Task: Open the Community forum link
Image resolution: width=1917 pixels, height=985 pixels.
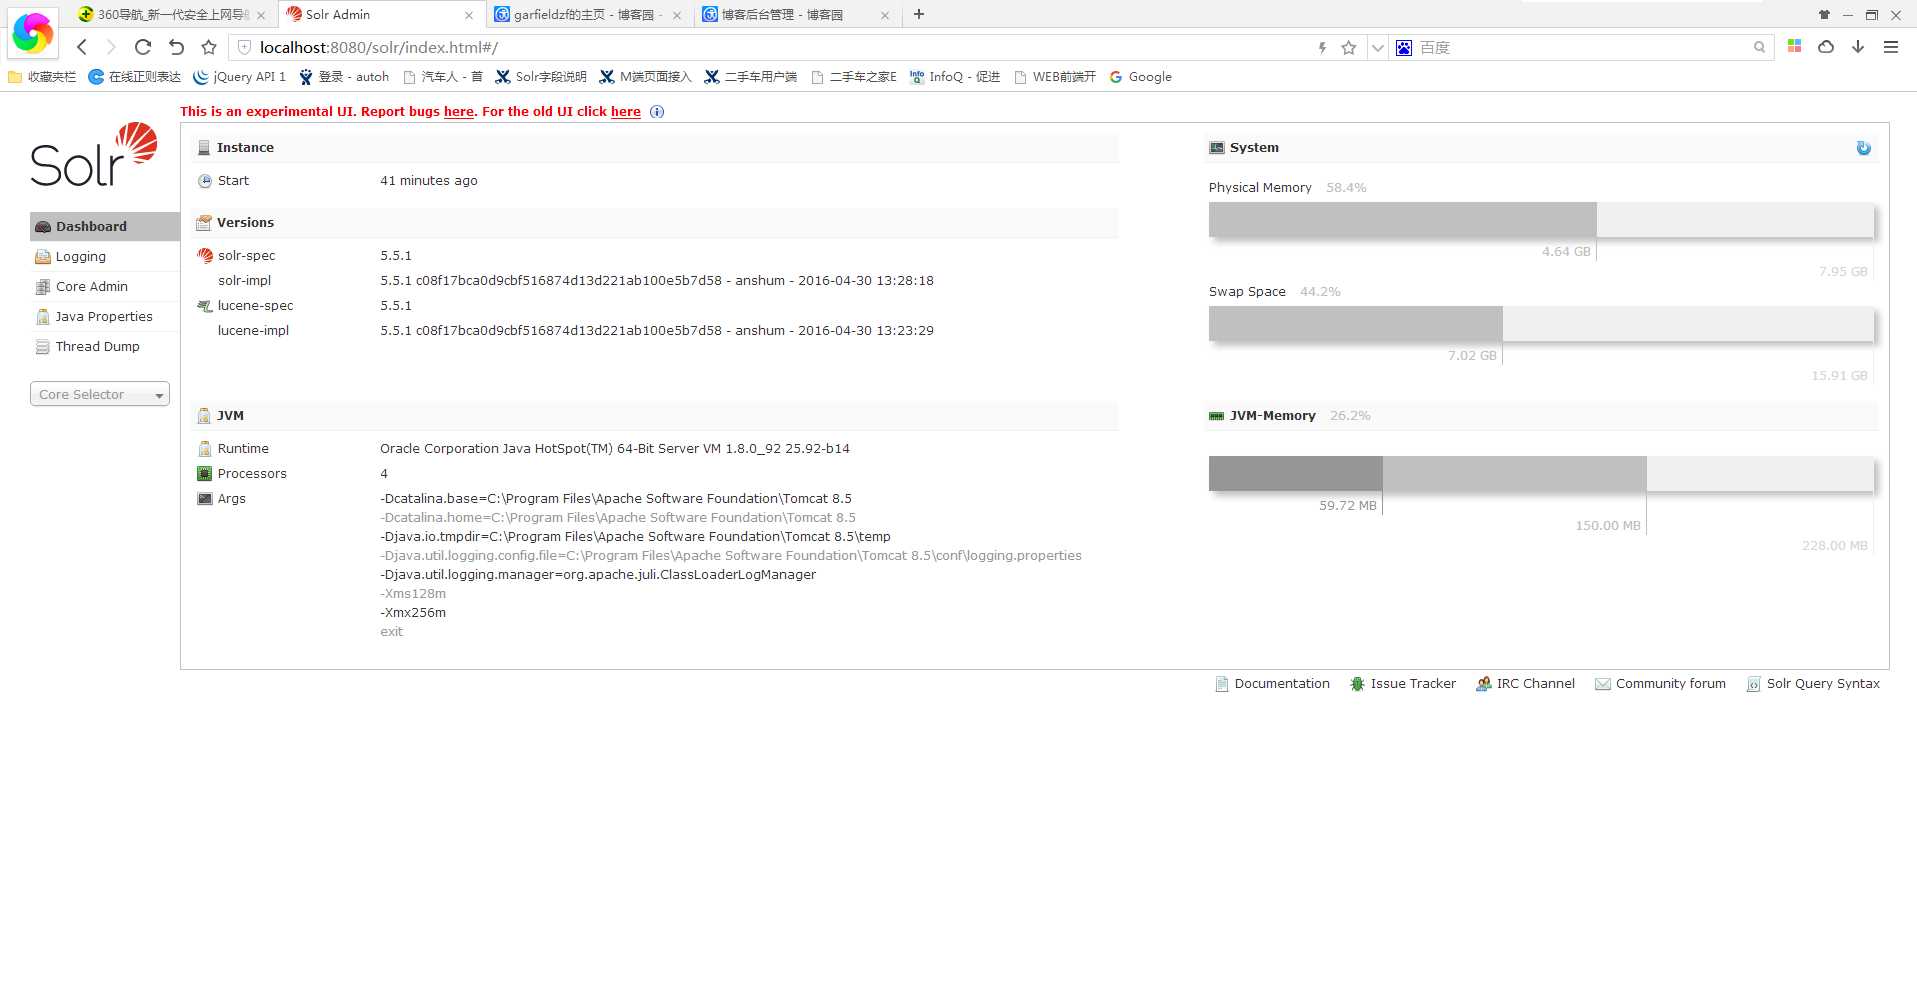Action: tap(1661, 684)
